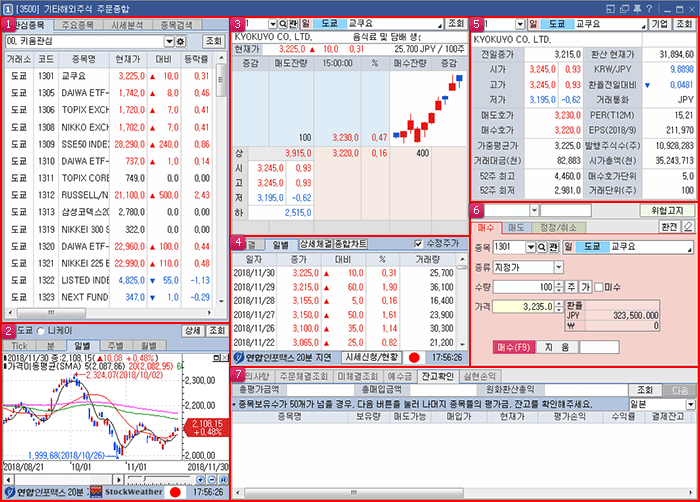Click the 일 market badge in order panel
This screenshot has height=502, width=700.
[569, 247]
